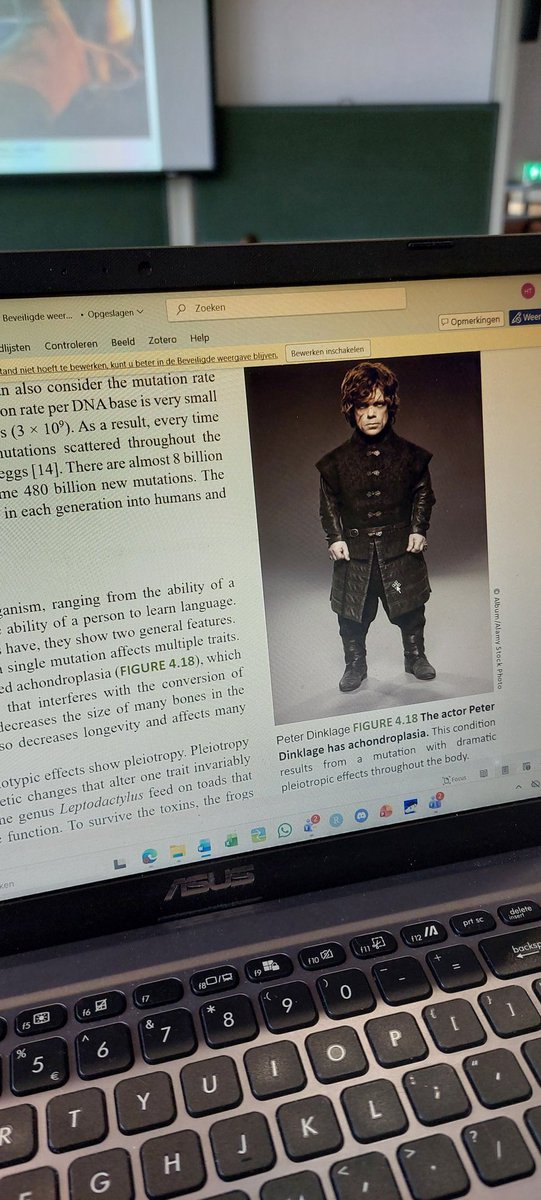Open Excel from the taskbar
541x1200 pixels.
tap(230, 840)
